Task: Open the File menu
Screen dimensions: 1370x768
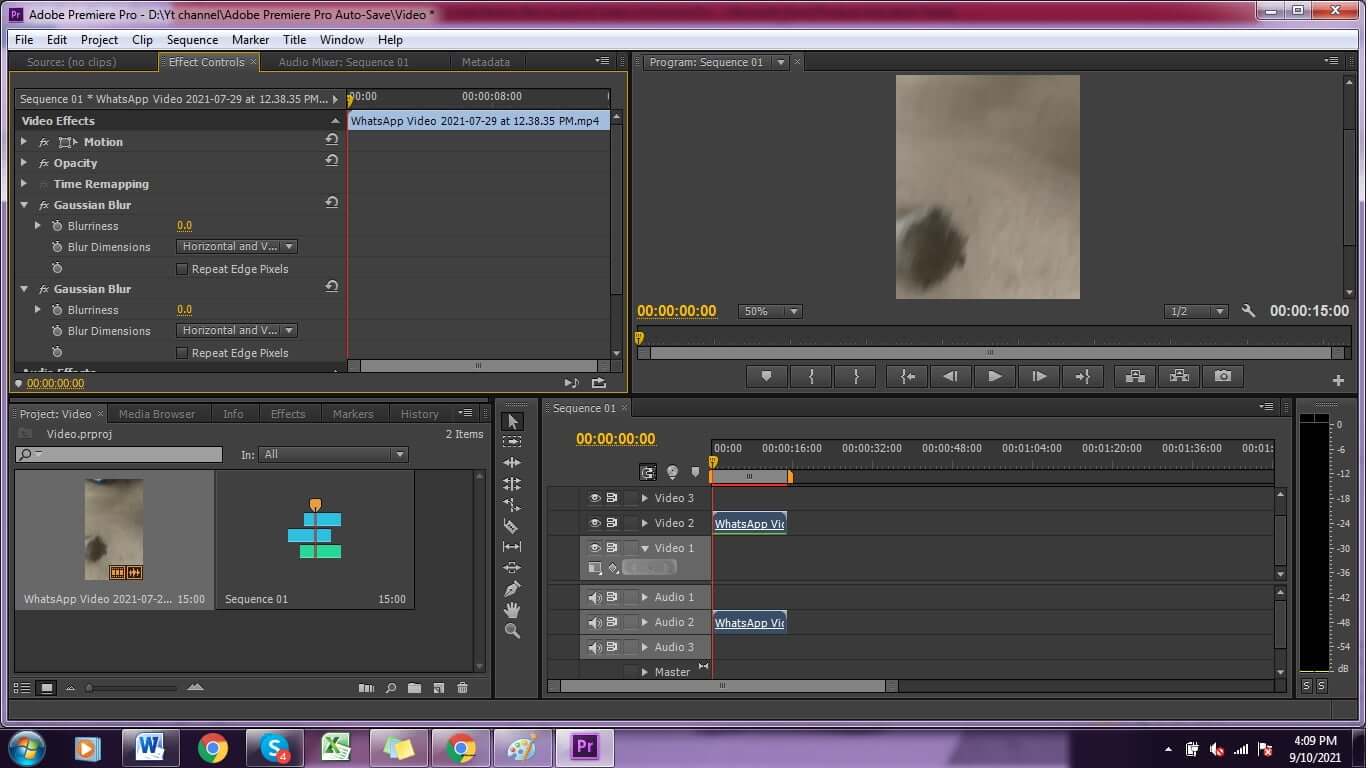Action: pos(24,40)
